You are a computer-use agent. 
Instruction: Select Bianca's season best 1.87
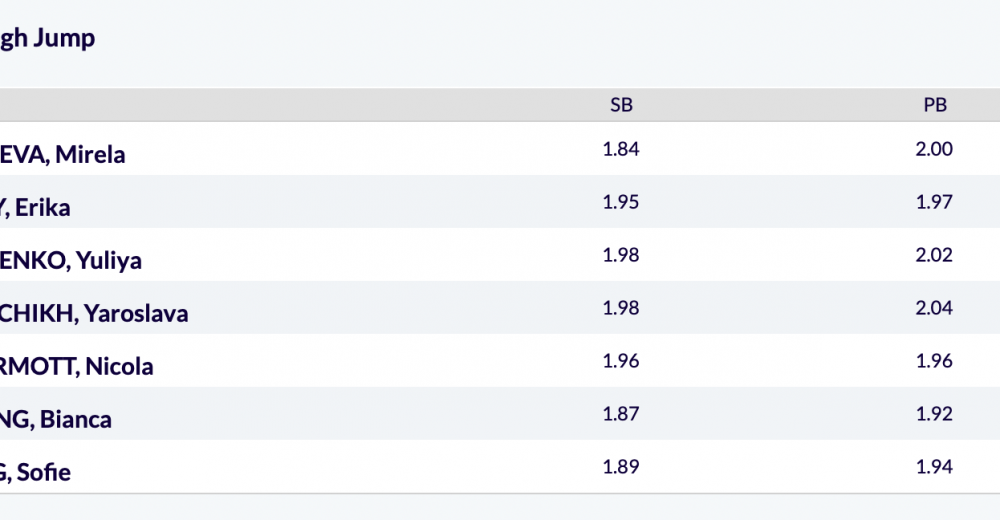pyautogui.click(x=621, y=413)
